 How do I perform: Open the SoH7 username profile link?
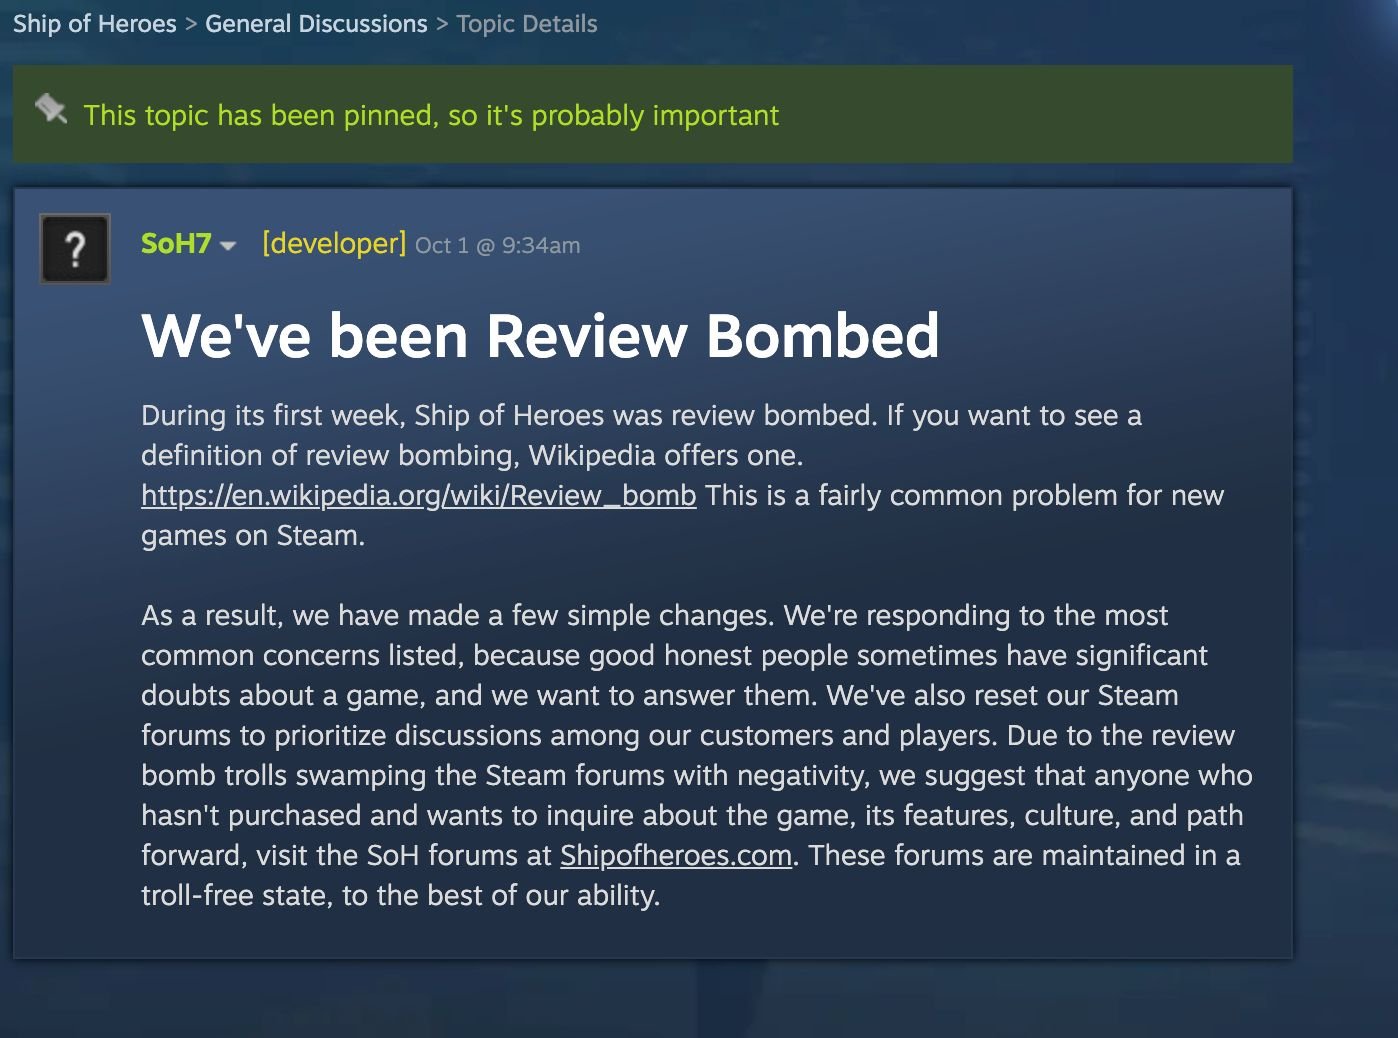(176, 244)
